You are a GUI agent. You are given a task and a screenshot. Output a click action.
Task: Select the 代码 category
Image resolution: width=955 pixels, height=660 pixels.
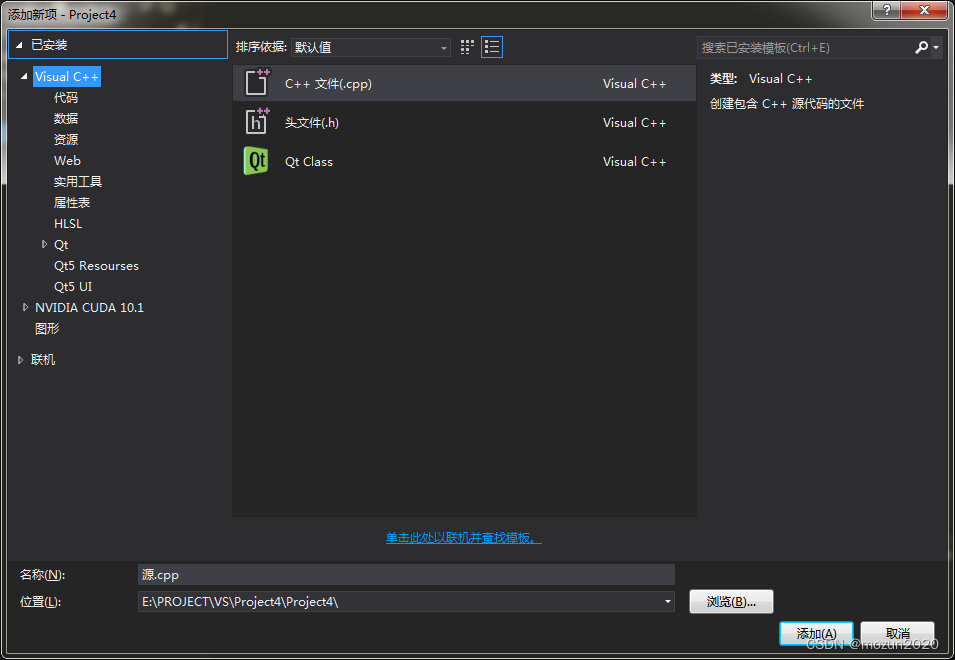click(66, 97)
